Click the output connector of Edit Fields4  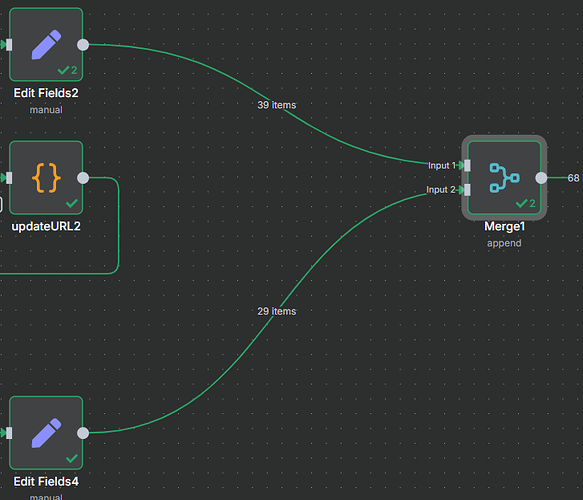83,433
